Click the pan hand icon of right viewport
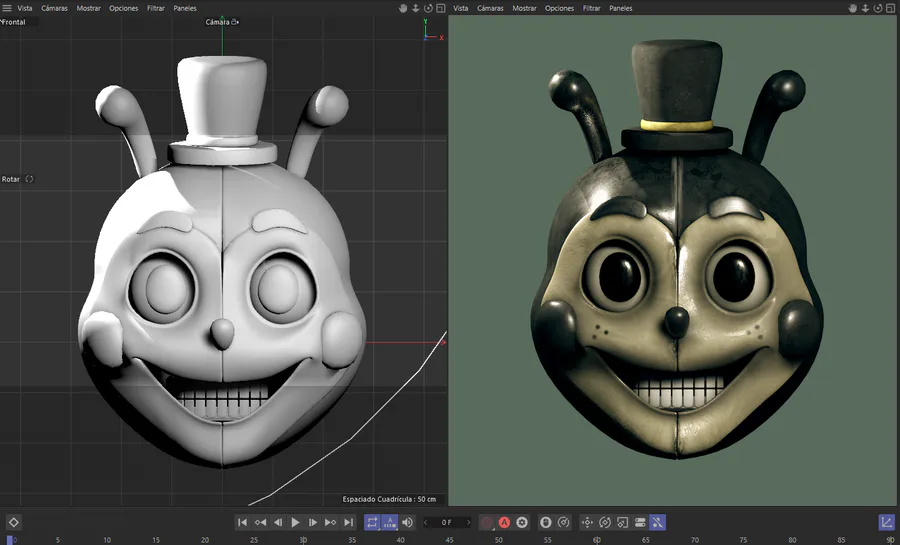900x545 pixels. tap(853, 8)
